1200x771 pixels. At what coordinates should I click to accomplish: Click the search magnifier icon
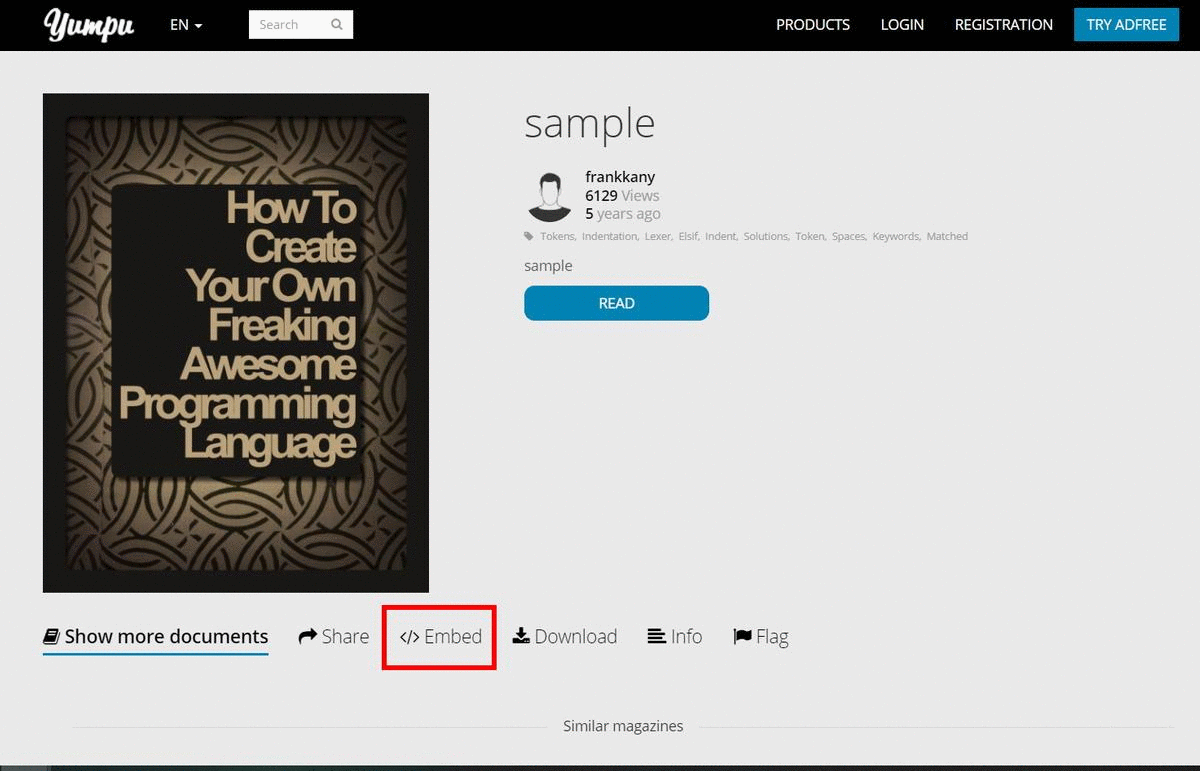[x=337, y=25]
